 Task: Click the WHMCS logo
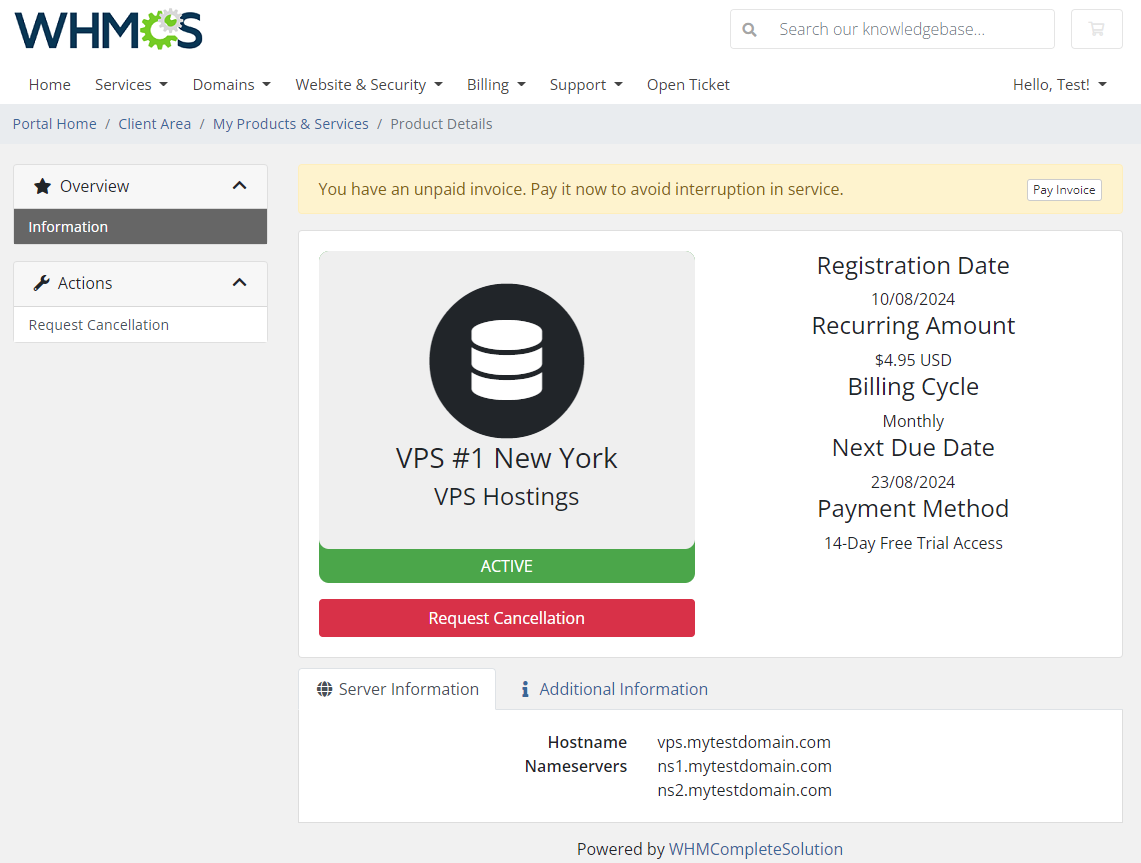coord(107,29)
